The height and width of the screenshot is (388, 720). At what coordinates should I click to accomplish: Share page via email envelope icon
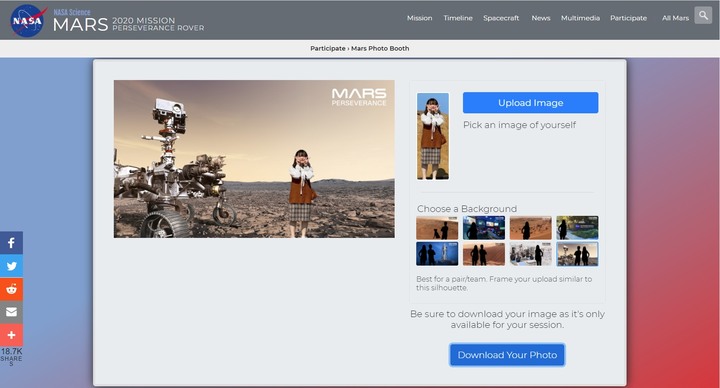click(11, 312)
